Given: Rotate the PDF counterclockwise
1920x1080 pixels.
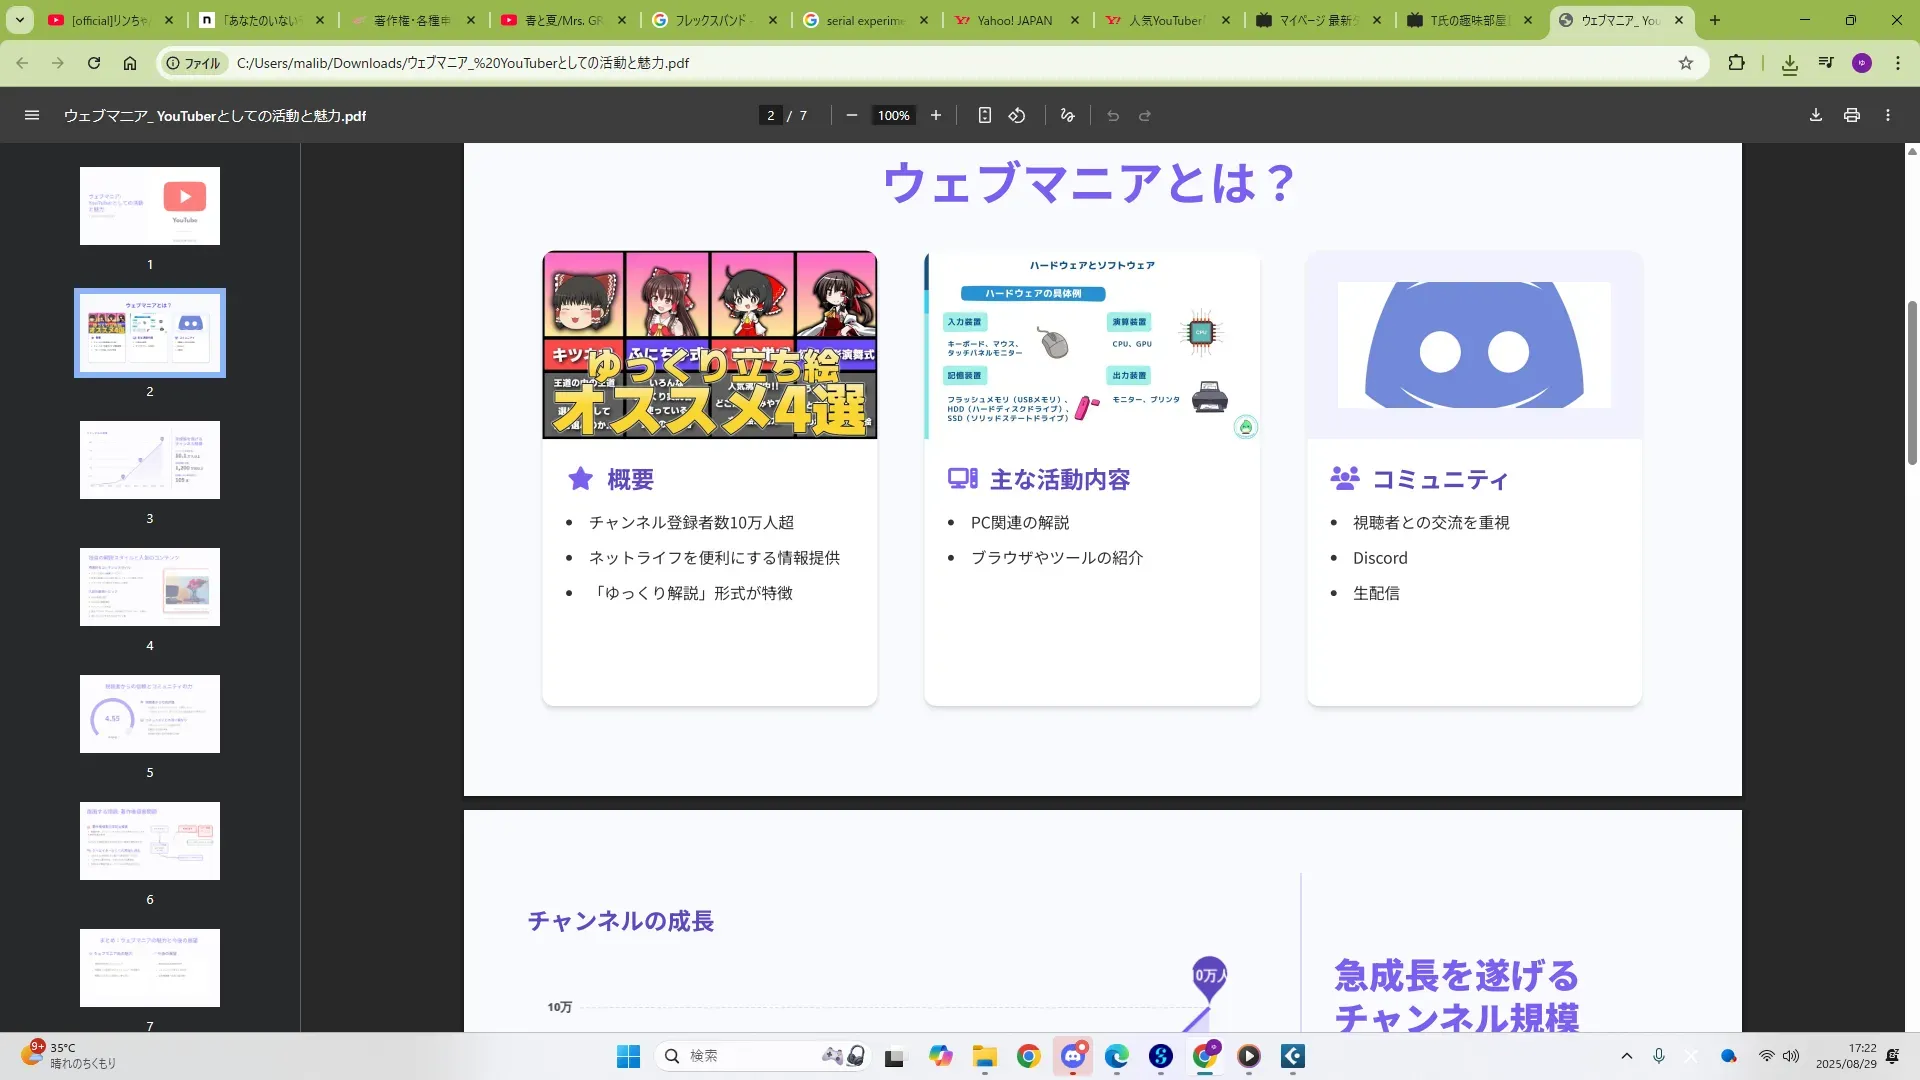Looking at the screenshot, I should point(1017,116).
